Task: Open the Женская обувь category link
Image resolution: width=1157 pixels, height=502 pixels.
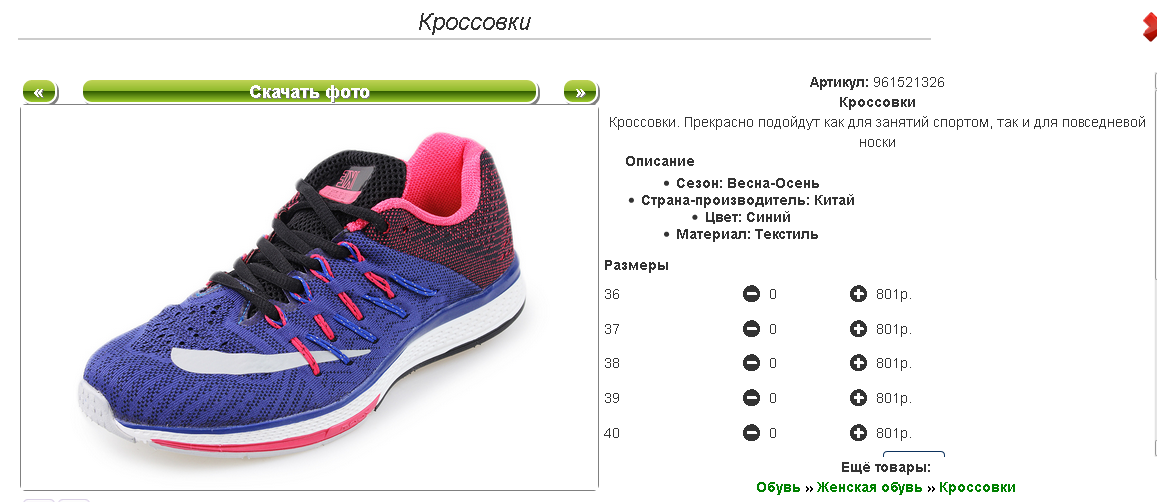Action: coord(868,487)
